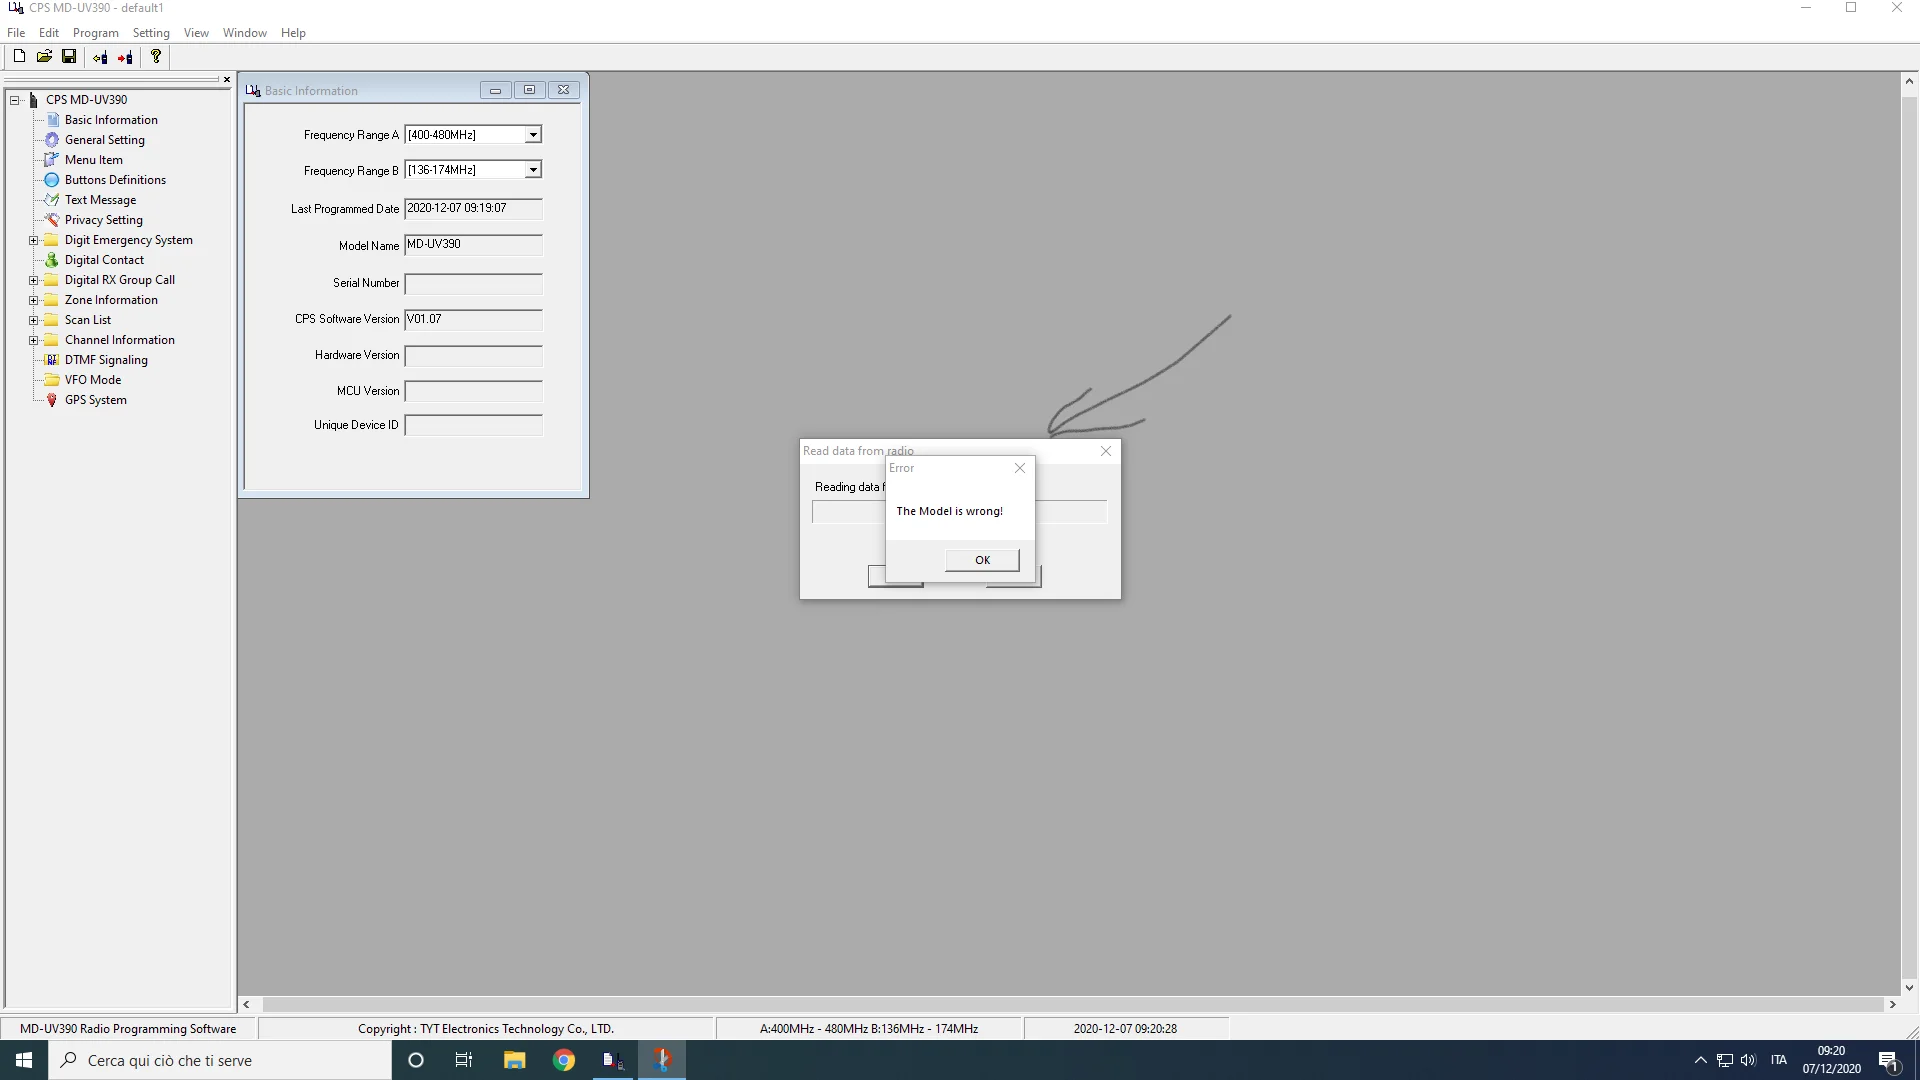This screenshot has width=1920, height=1080.
Task: Open the Frequency Range A dropdown
Action: (533, 135)
